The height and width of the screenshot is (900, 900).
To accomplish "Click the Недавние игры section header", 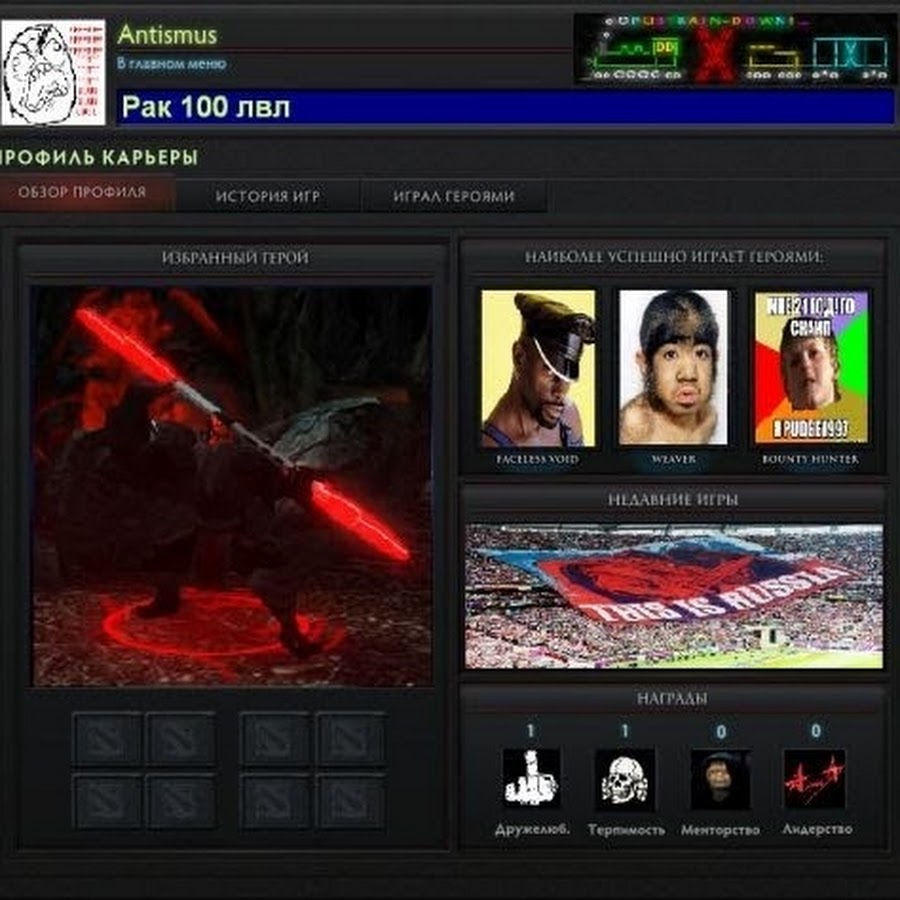I will pos(673,499).
